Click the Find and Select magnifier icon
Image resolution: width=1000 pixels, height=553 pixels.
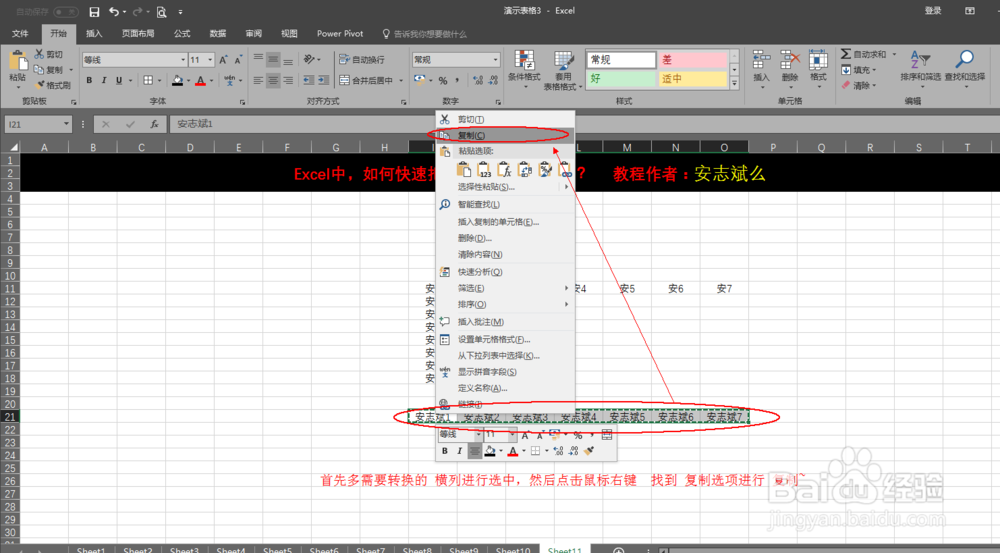[x=964, y=59]
